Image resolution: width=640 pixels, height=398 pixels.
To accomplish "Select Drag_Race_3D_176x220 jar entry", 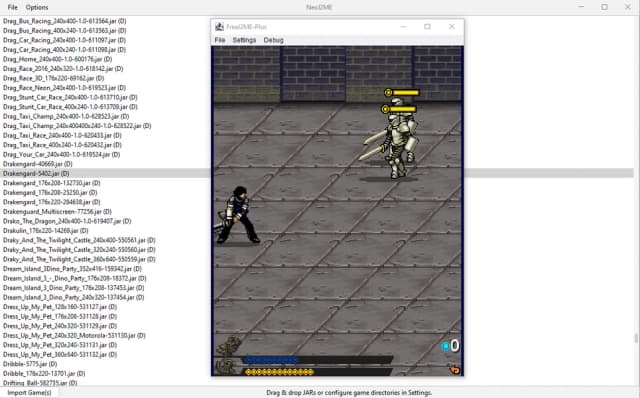I will click(53, 78).
